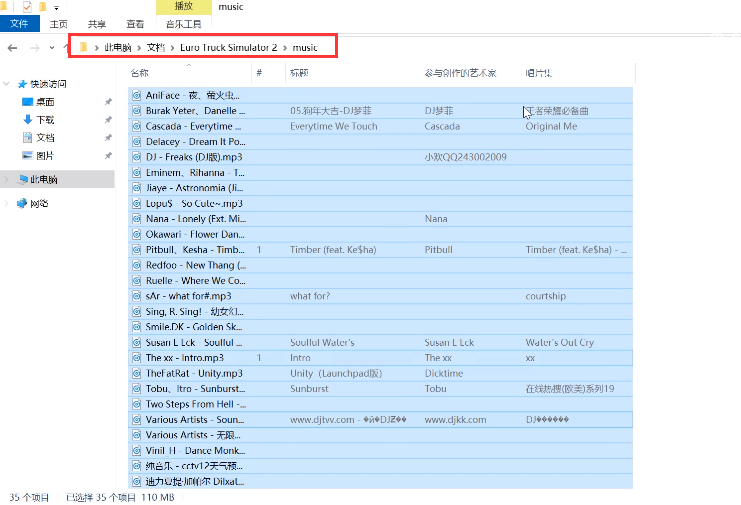Click the Timber (feat. Ke$ha) title cell
The height and width of the screenshot is (505, 741).
click(333, 250)
